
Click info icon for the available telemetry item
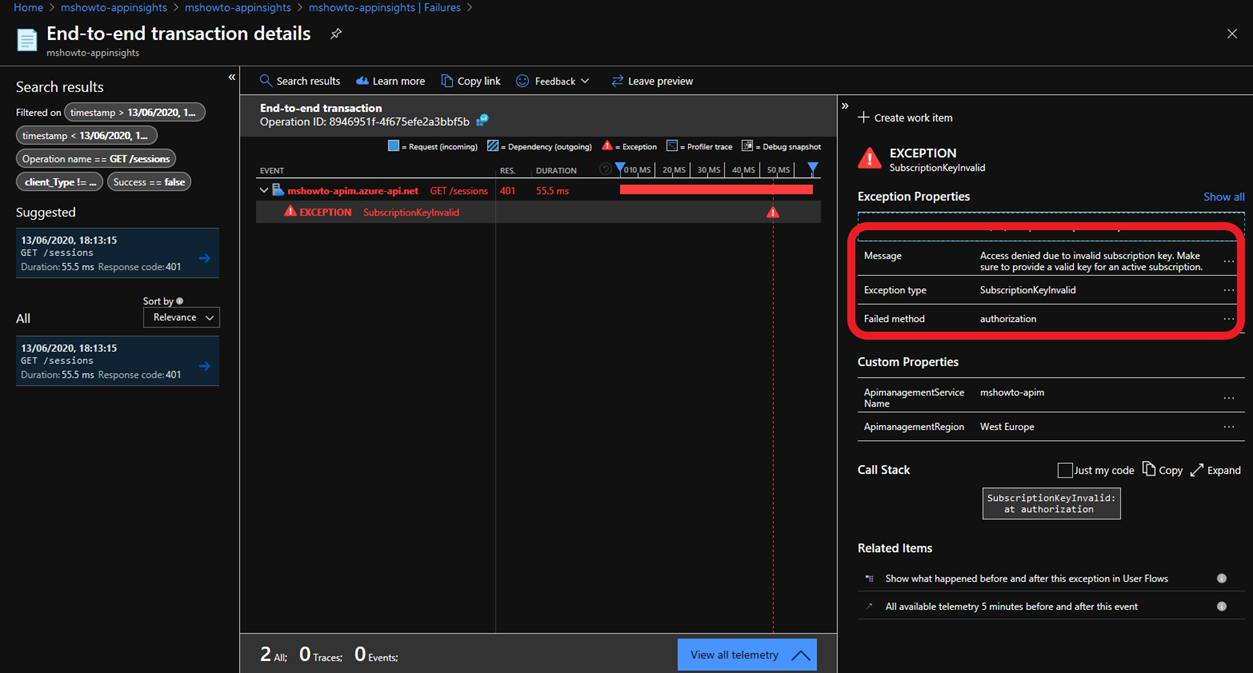coord(1222,607)
